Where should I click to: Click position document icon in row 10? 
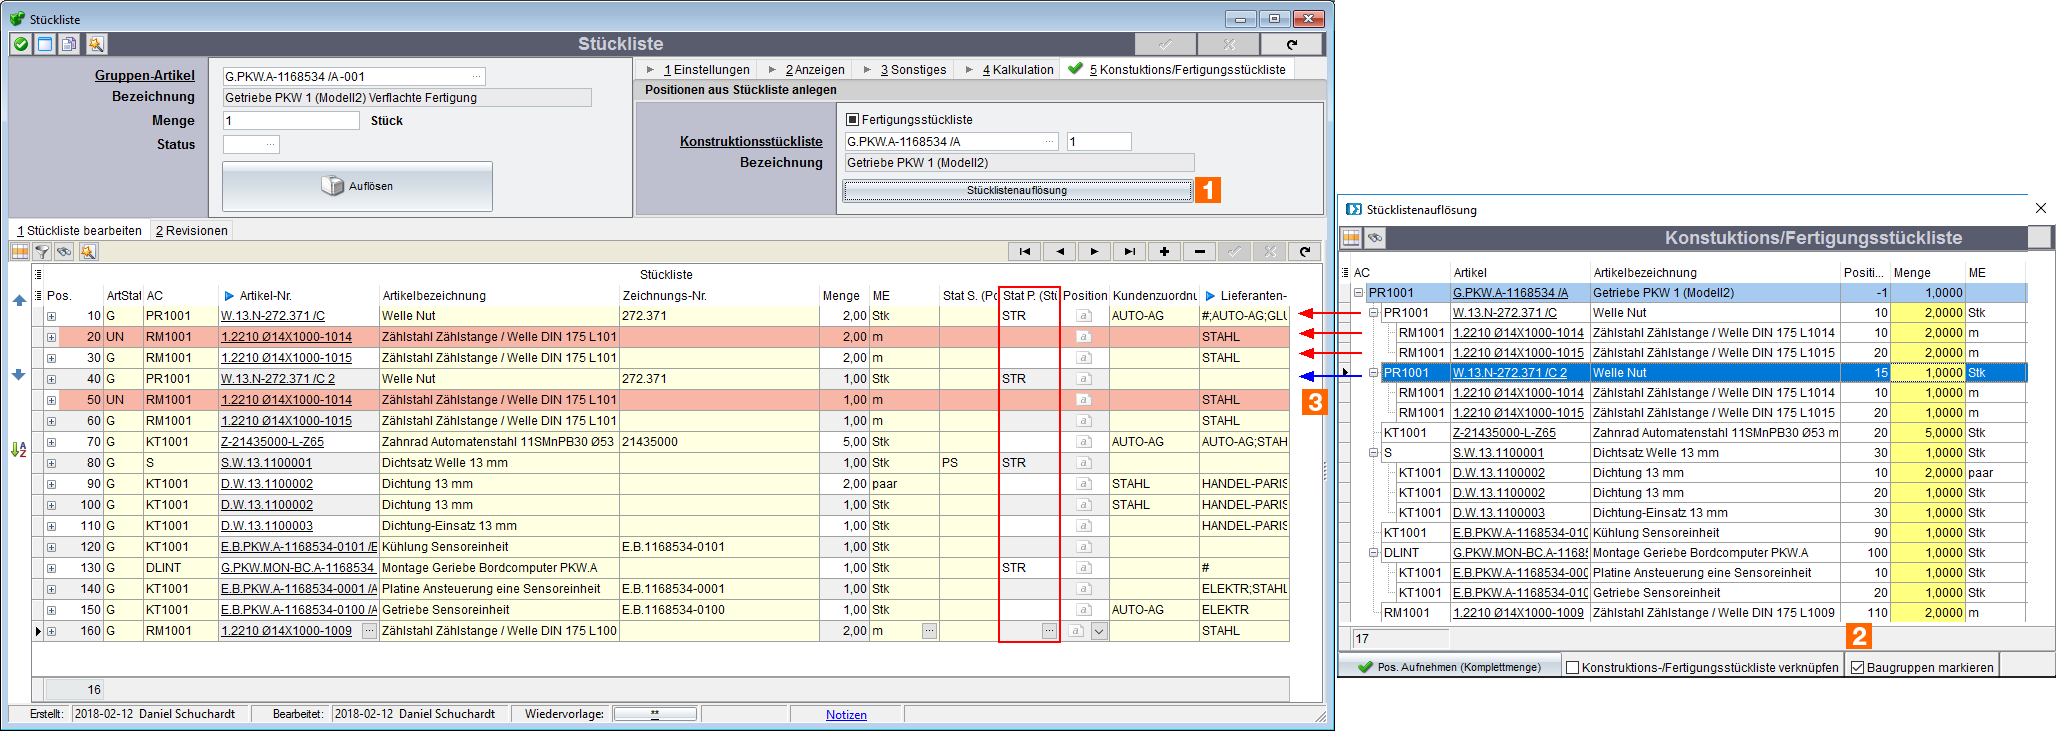coord(1083,316)
